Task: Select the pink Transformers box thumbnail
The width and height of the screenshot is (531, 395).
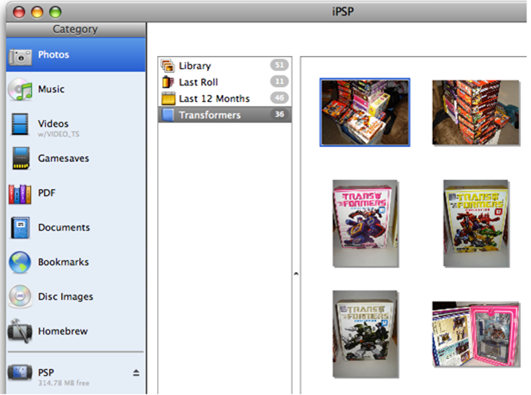Action: (365, 223)
